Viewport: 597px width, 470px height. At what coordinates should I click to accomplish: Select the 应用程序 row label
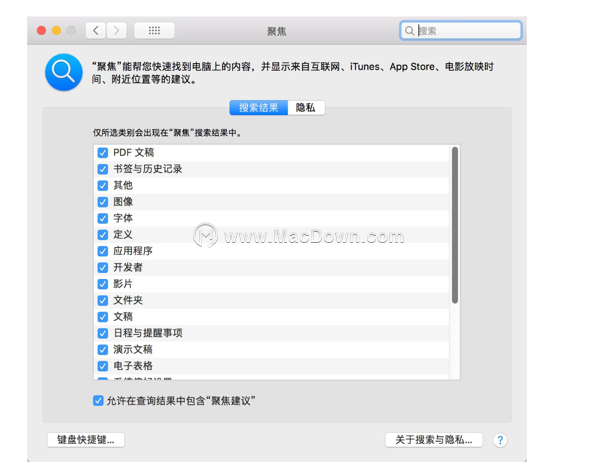click(133, 251)
